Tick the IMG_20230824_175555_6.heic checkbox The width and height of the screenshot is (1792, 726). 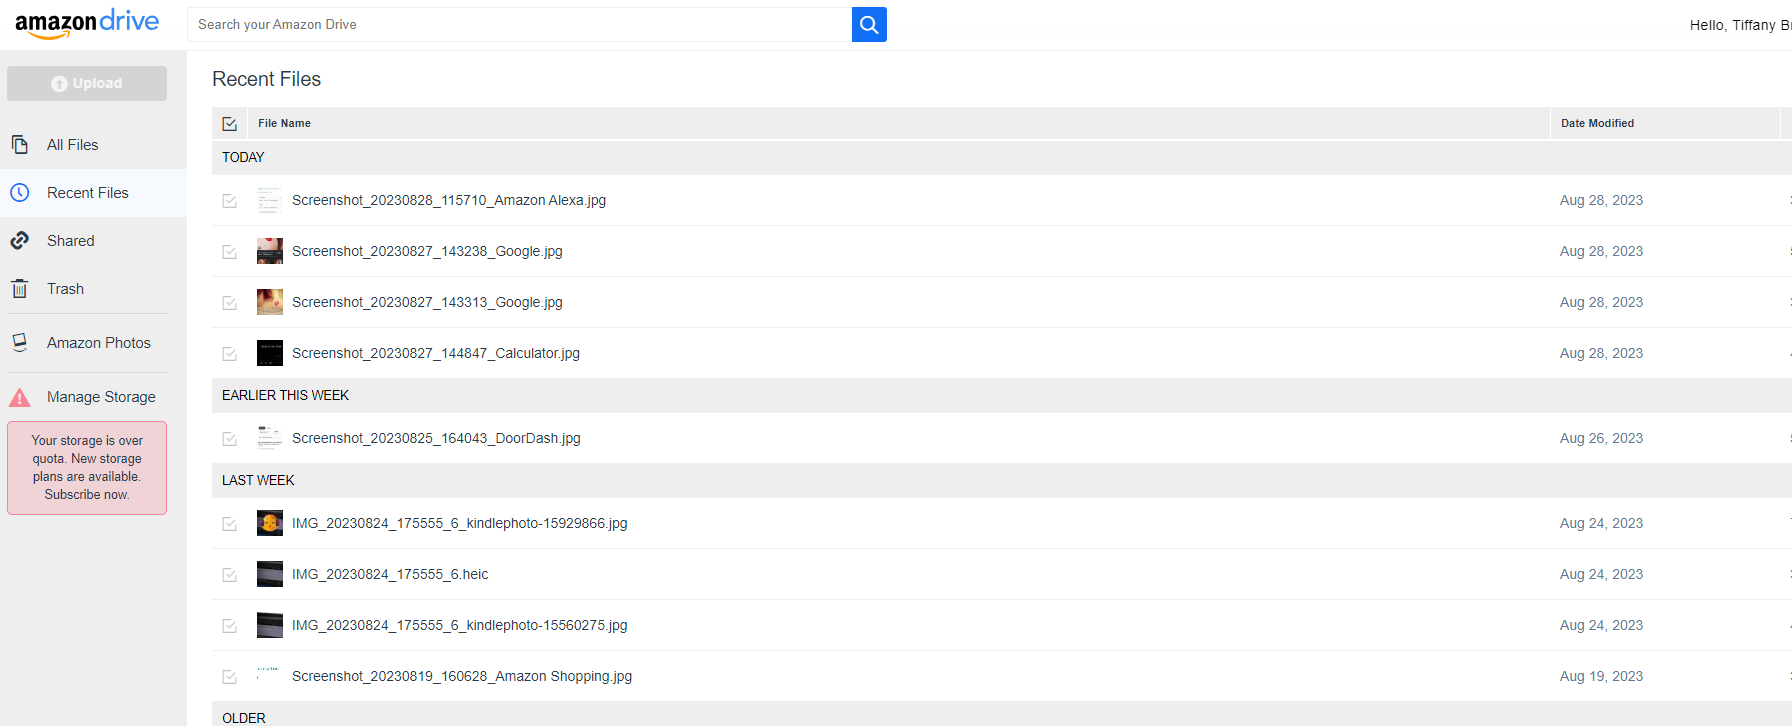pyautogui.click(x=230, y=575)
